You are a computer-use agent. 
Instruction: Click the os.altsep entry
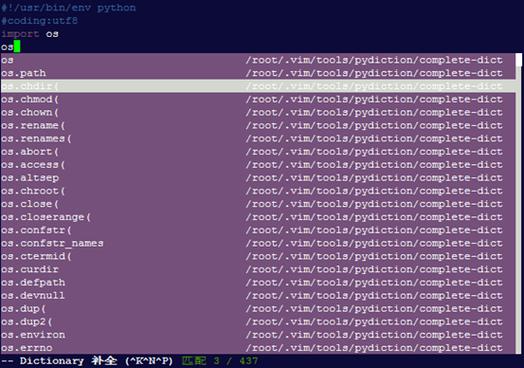(x=258, y=177)
